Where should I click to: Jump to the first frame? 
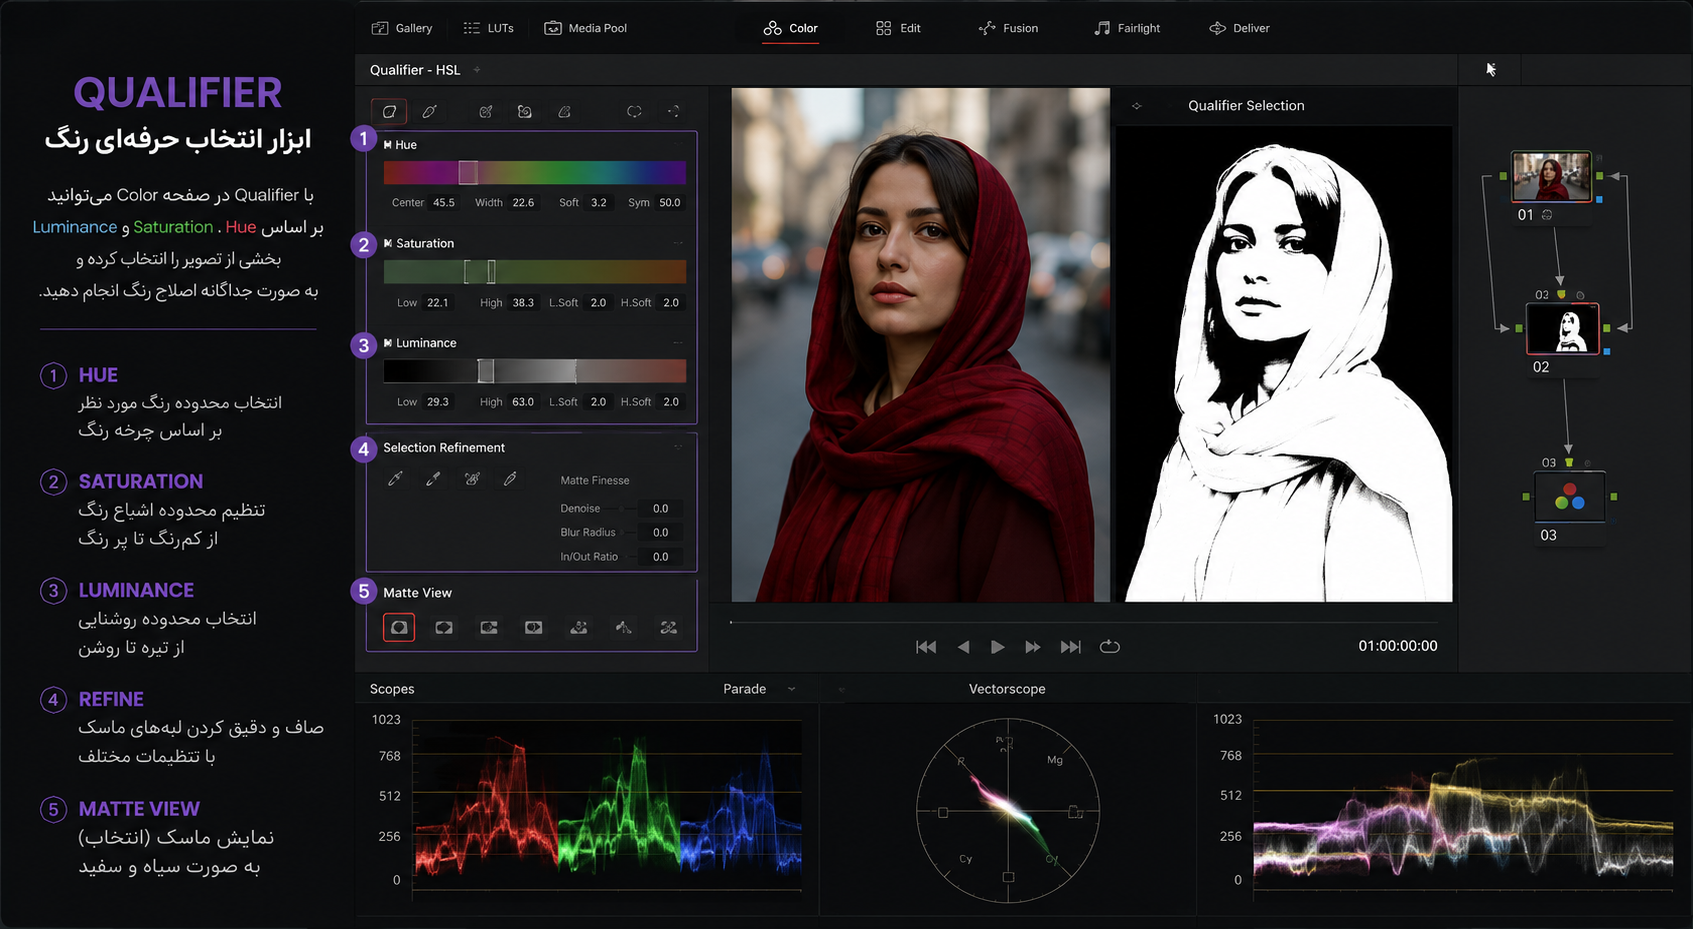926,647
